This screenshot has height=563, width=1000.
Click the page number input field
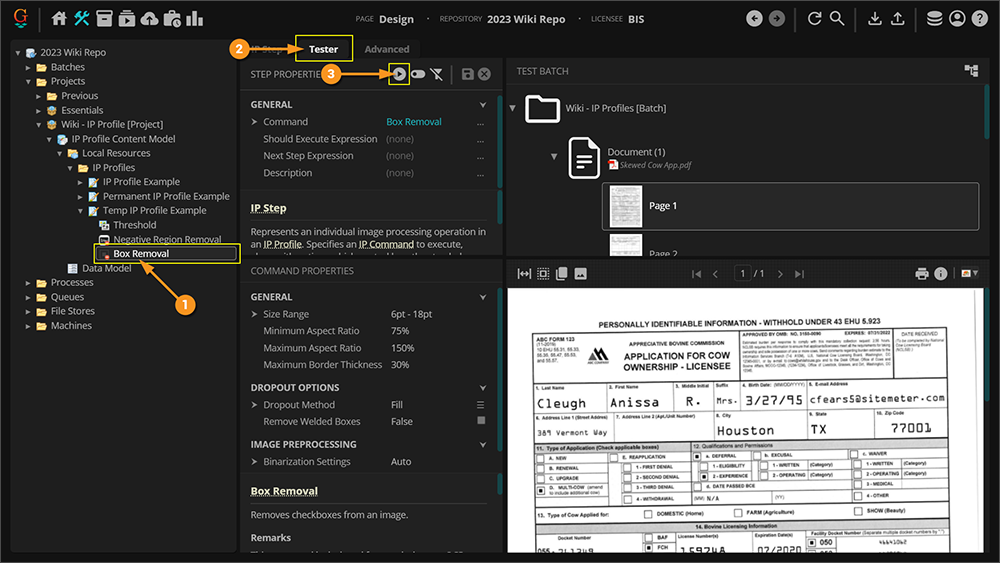click(742, 274)
